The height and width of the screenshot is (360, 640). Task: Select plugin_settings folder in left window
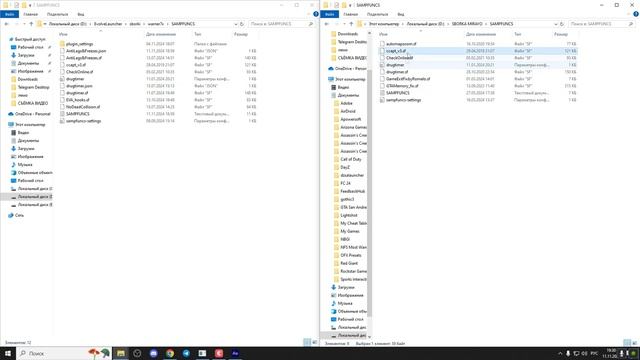coord(79,44)
